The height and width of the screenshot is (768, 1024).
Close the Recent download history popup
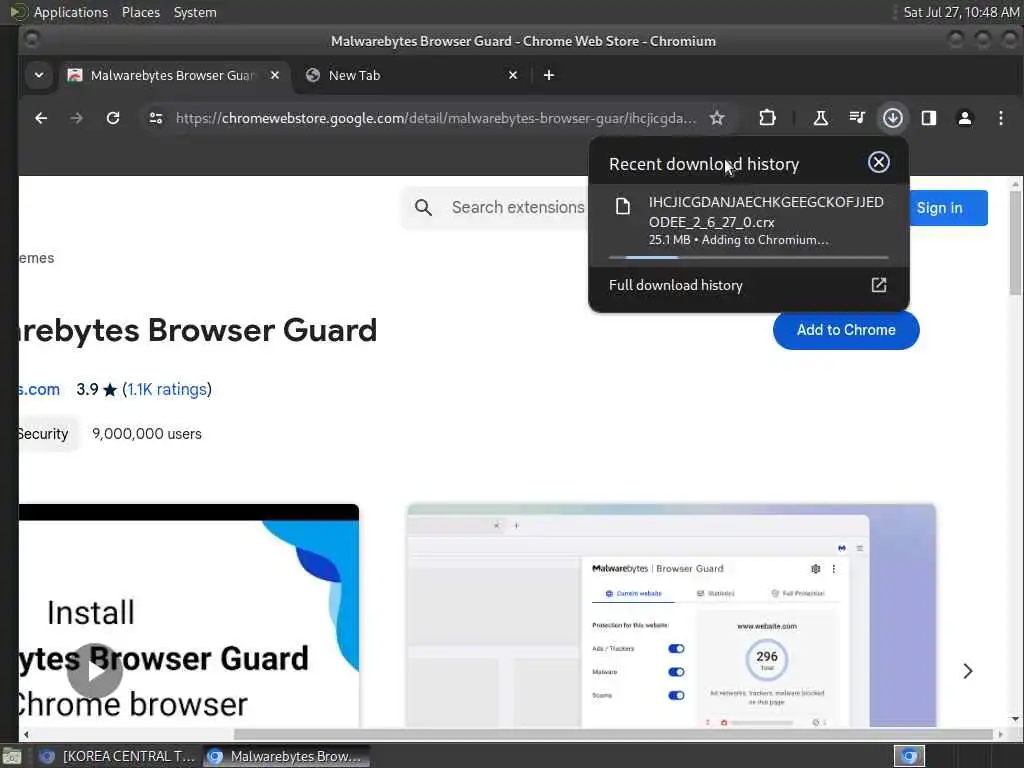point(878,162)
